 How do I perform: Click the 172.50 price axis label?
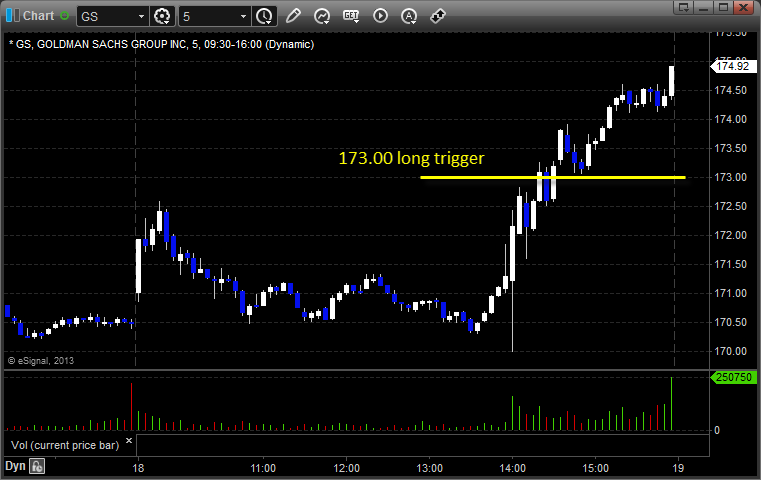click(730, 206)
